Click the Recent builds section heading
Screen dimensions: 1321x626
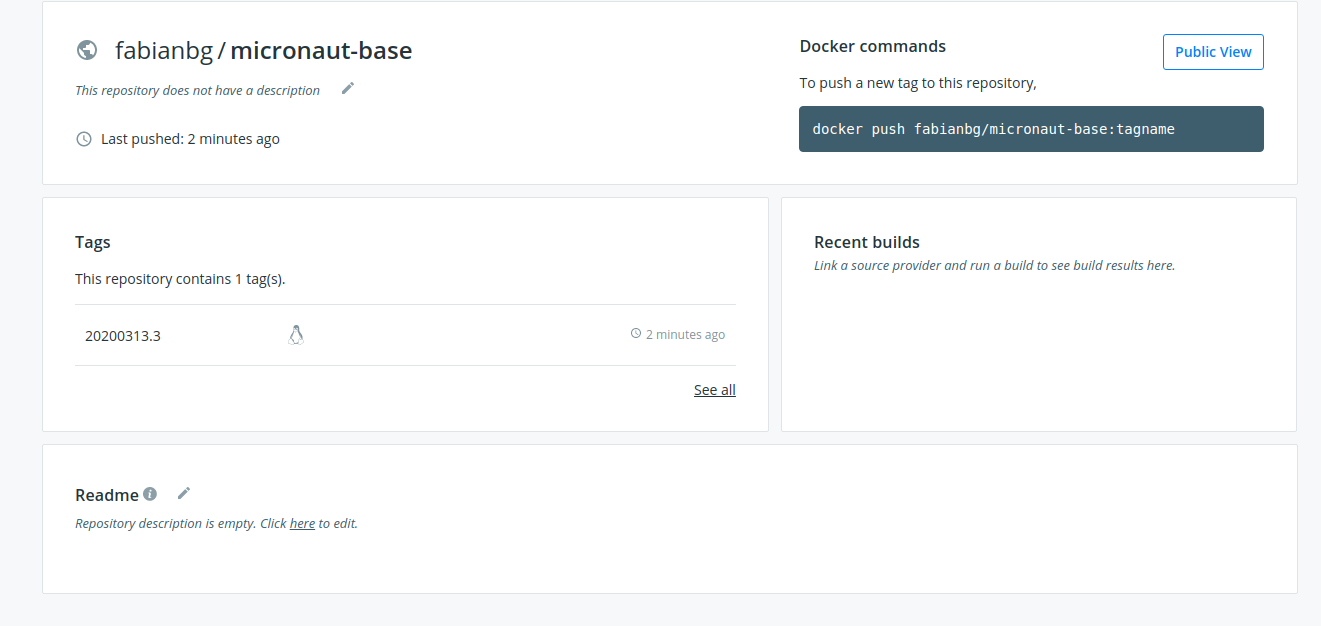tap(866, 241)
